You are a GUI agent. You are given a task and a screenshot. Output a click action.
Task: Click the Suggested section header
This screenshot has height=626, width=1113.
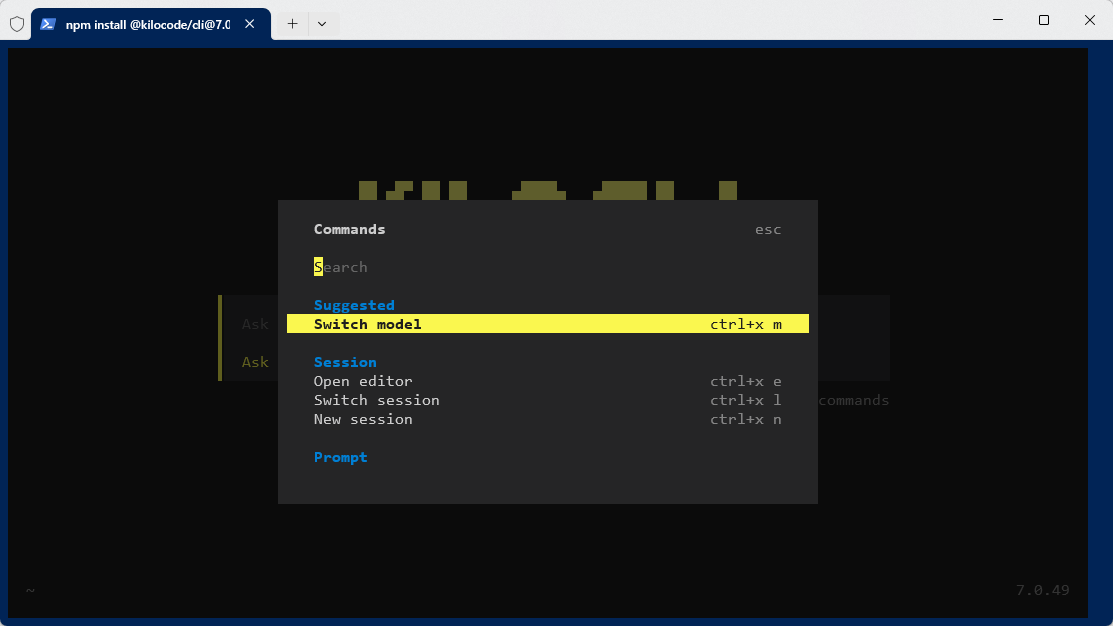click(x=354, y=305)
